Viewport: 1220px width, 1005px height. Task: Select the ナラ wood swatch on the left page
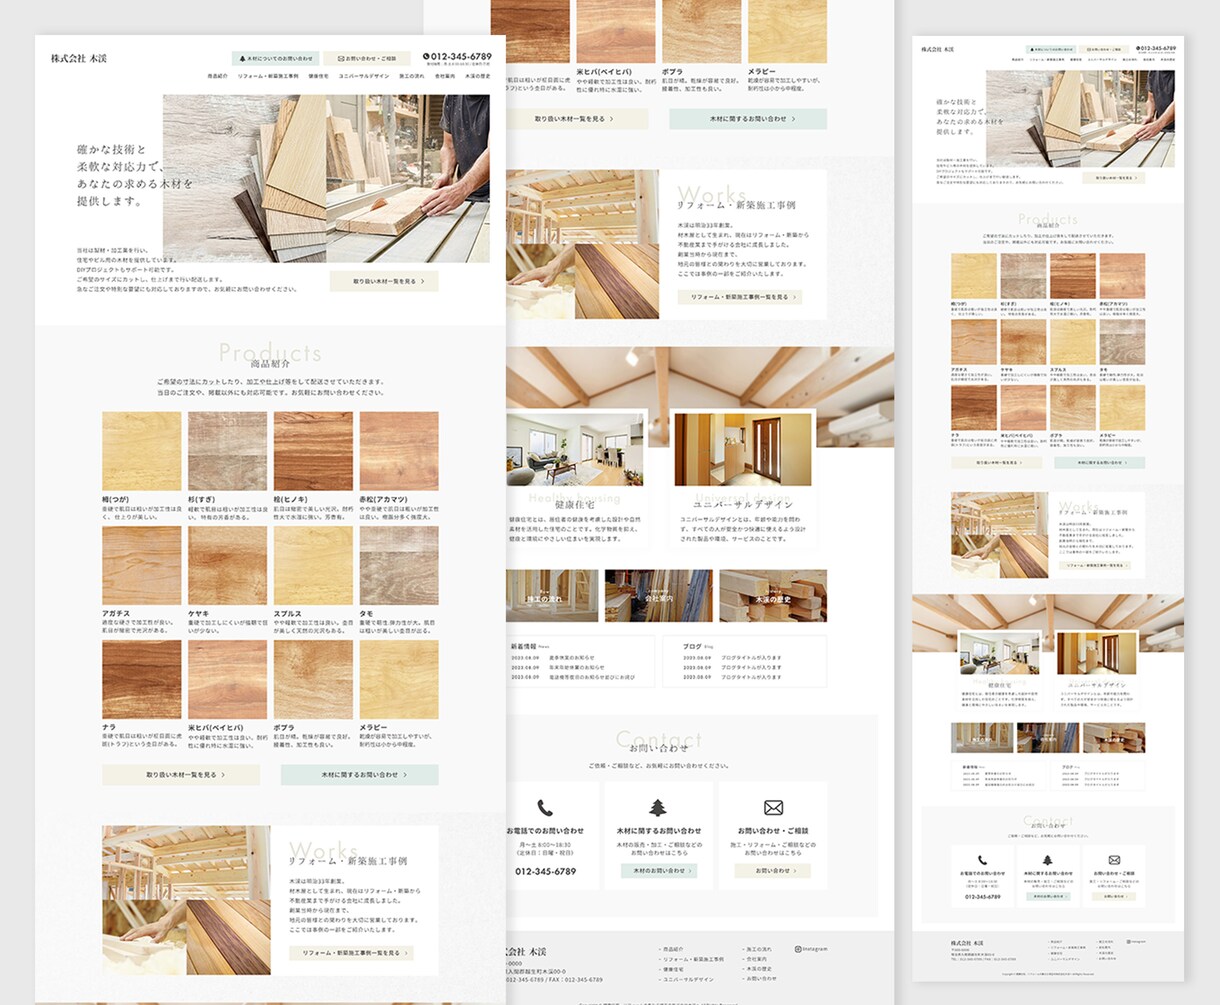142,680
